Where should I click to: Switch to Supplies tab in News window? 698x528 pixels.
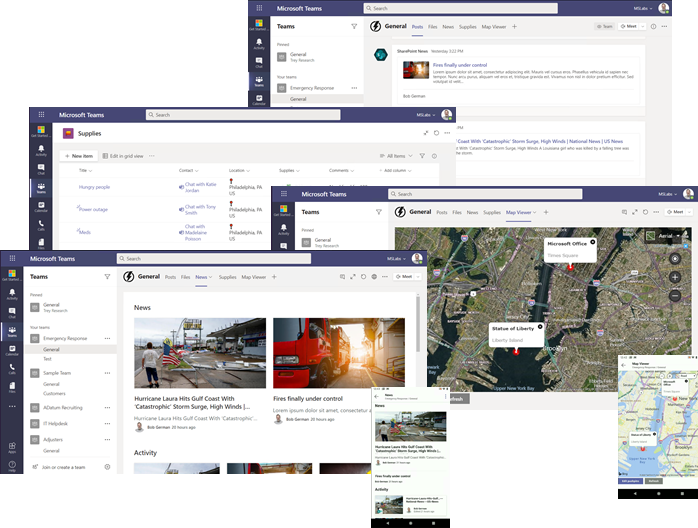click(227, 277)
